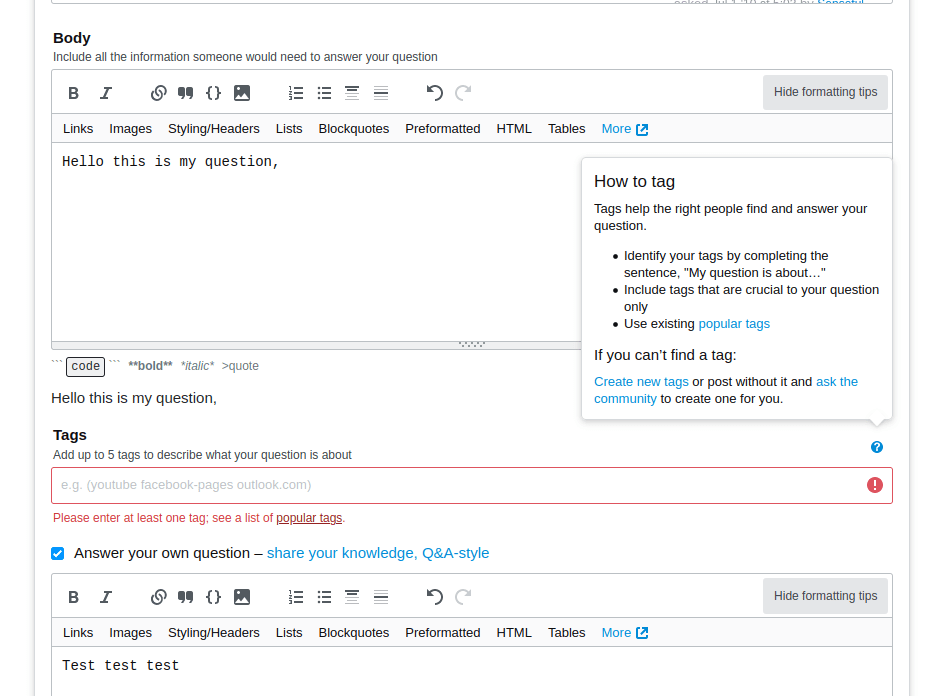Insert blockquote in answer editor toolbar
This screenshot has height=696, width=946.
[x=185, y=597]
